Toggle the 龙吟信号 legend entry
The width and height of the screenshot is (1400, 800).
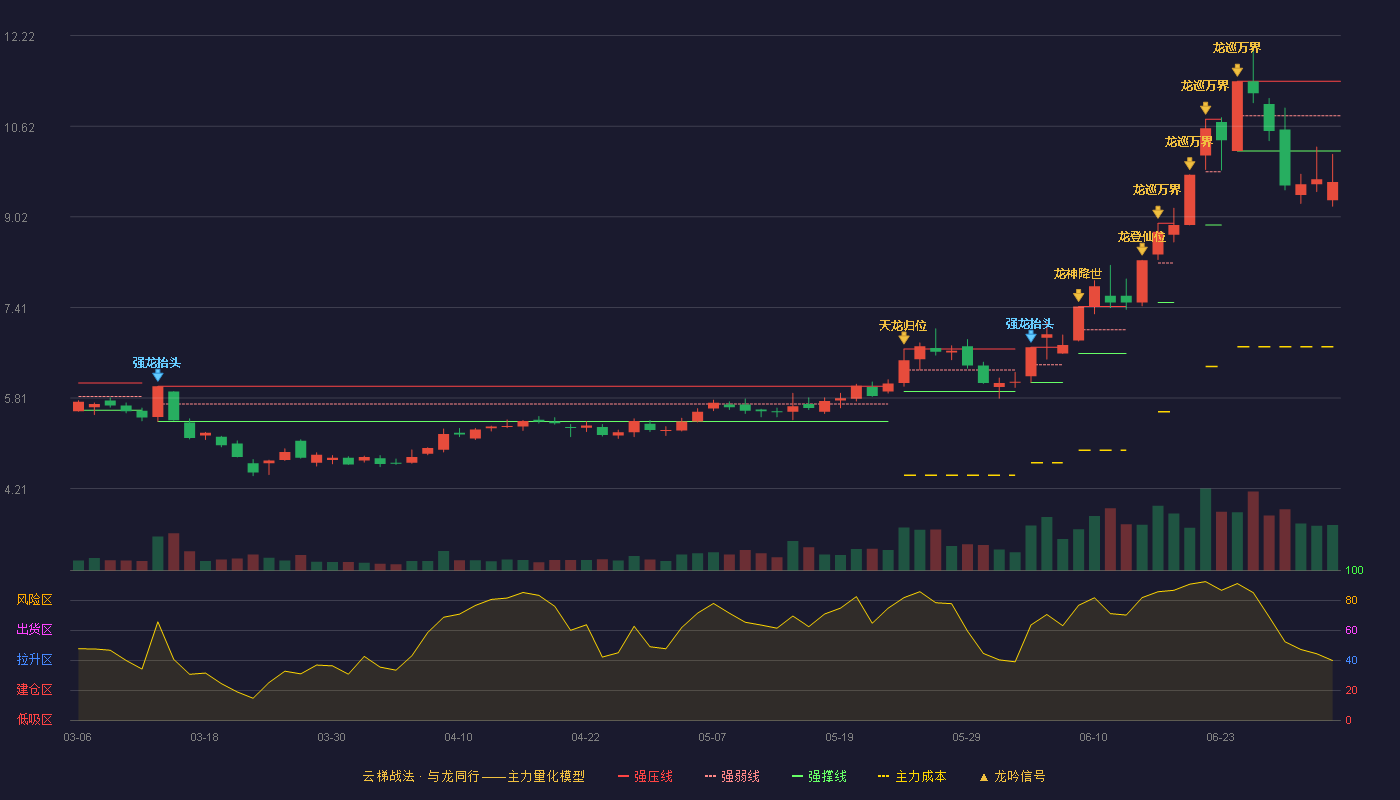pos(1012,776)
